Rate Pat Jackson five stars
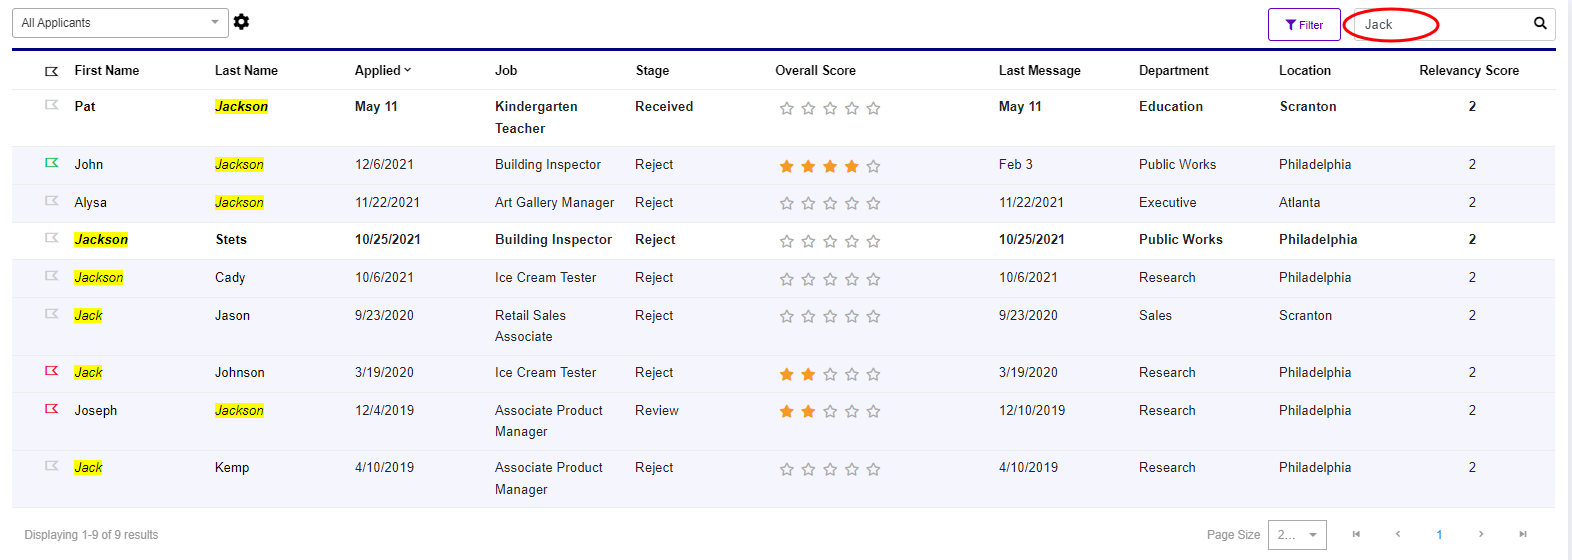The image size is (1572, 560). point(873,108)
